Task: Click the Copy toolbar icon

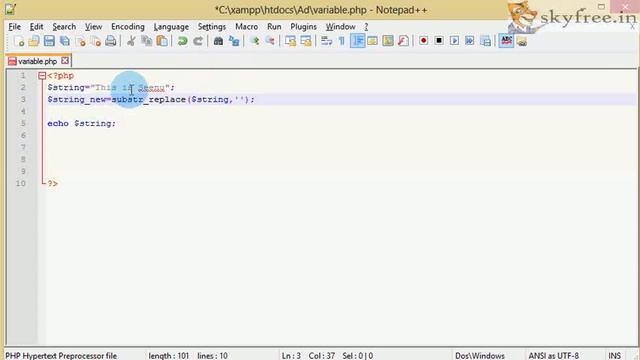Action: 147,41
